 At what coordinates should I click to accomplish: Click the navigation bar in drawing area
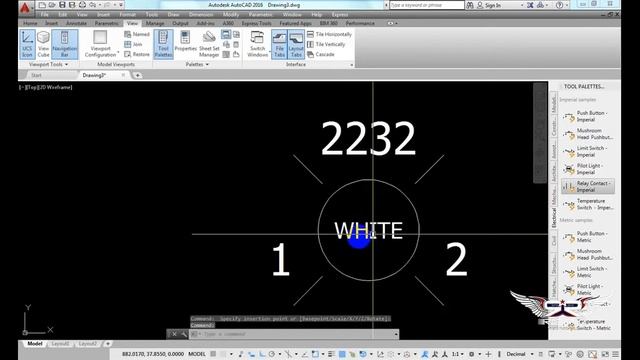(x=540, y=133)
